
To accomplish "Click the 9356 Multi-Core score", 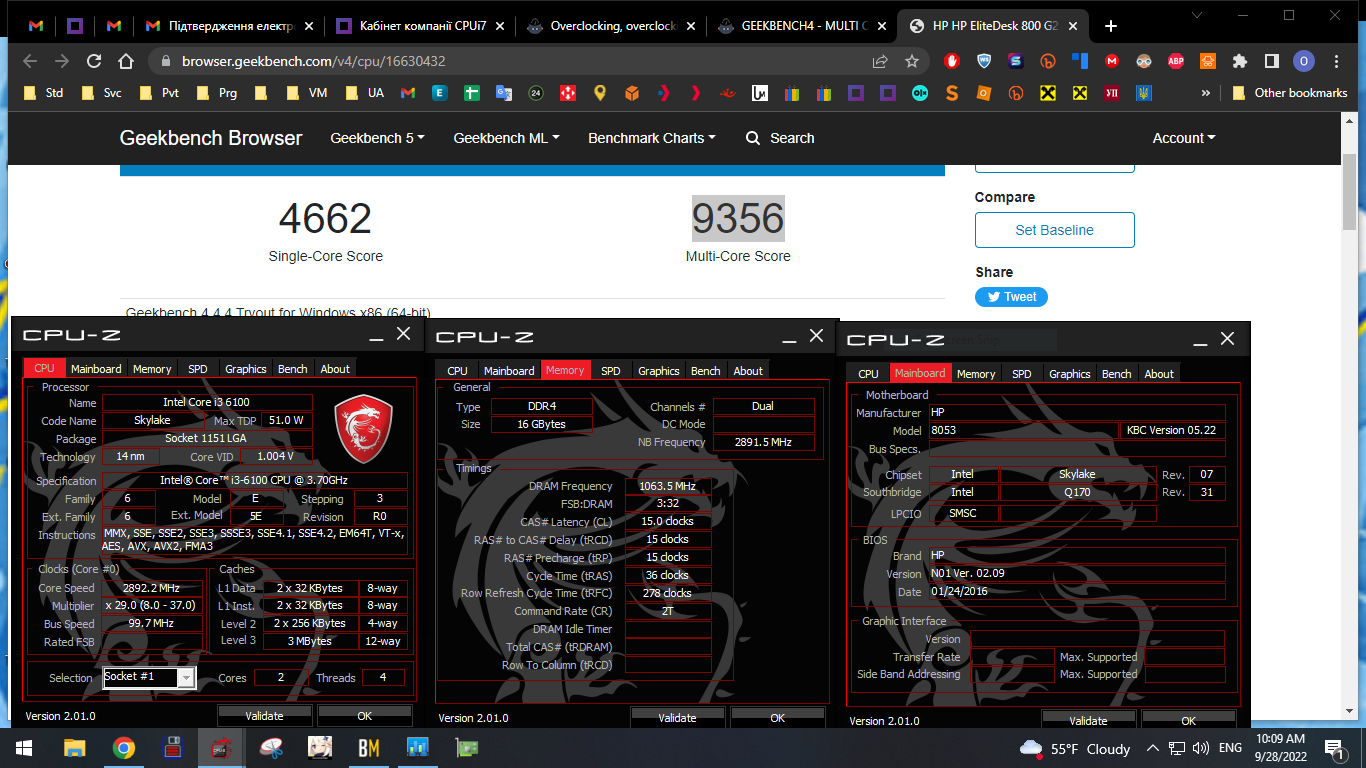I will 738,219.
